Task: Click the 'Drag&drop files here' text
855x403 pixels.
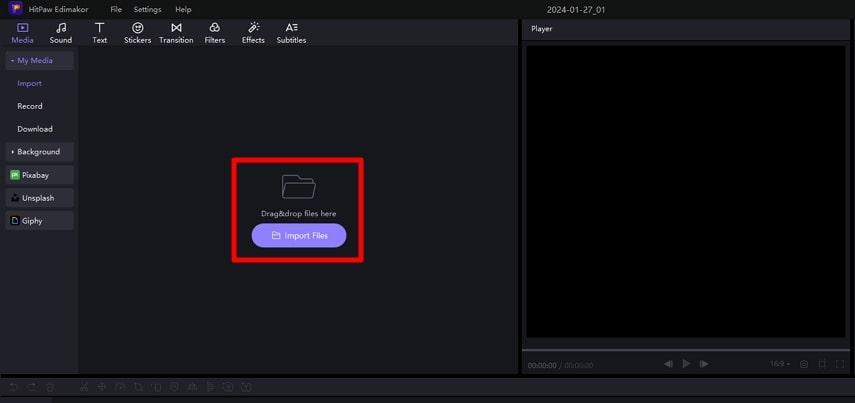Action: coord(299,214)
